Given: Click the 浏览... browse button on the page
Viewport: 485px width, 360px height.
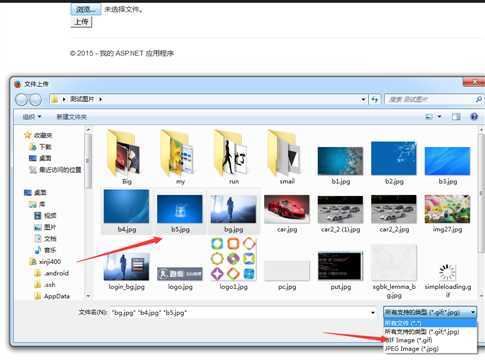Looking at the screenshot, I should coord(85,9).
